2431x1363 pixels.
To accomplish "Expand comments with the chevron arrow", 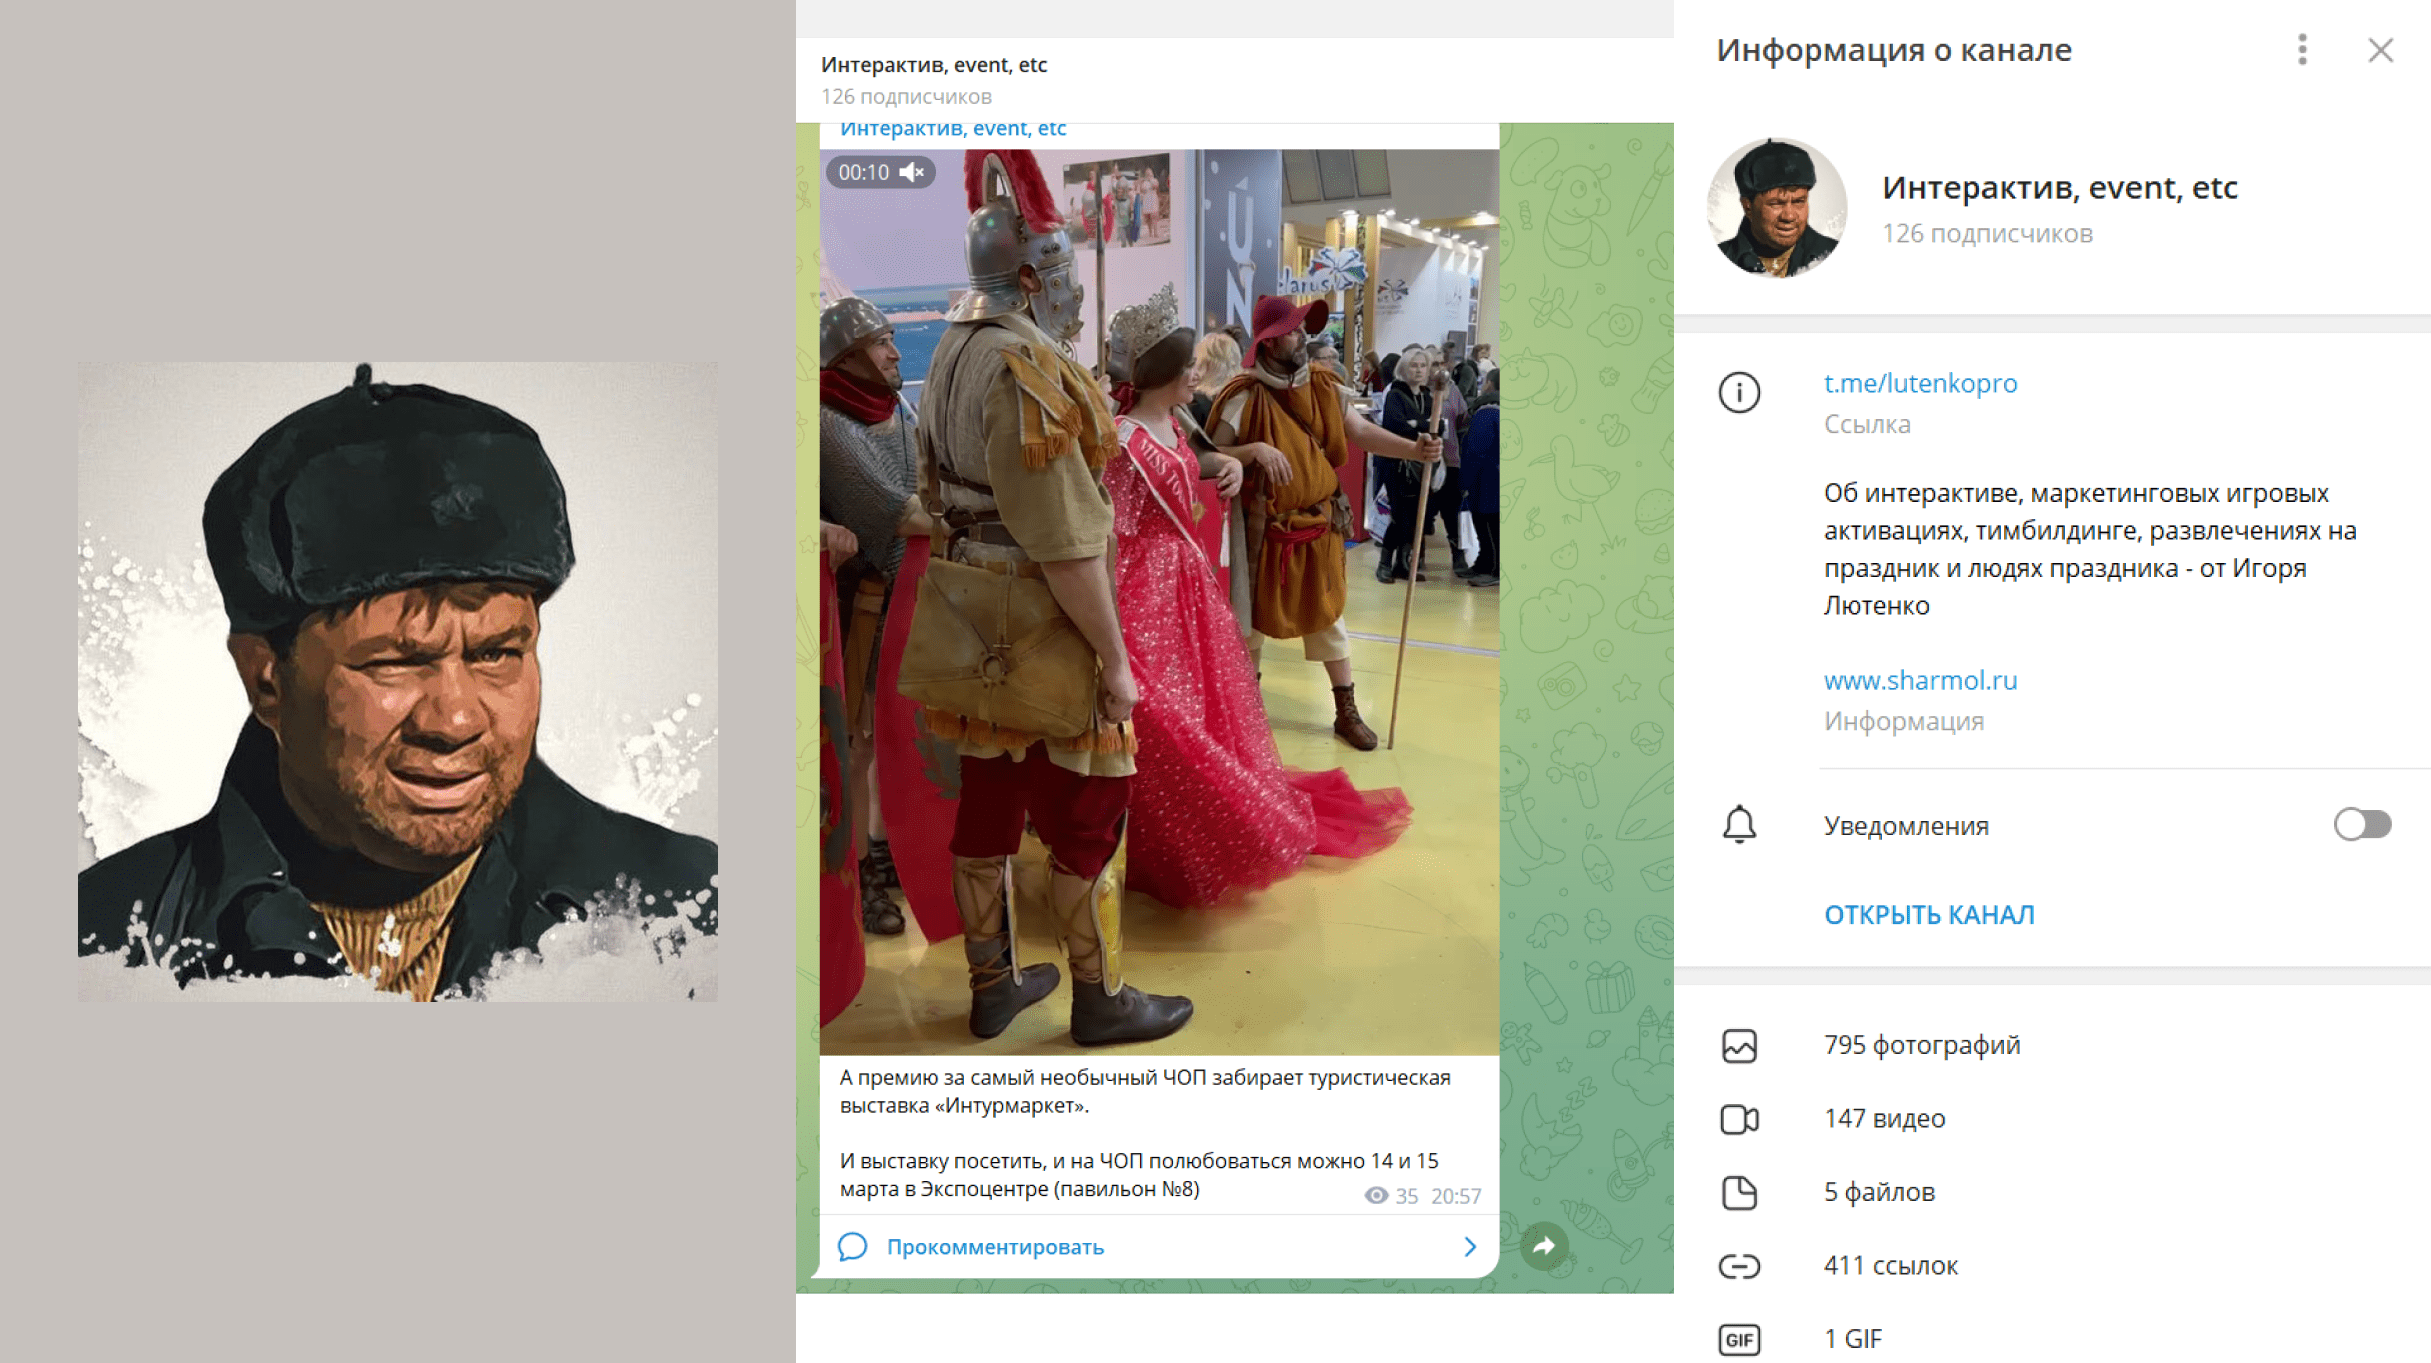I will (x=1469, y=1246).
